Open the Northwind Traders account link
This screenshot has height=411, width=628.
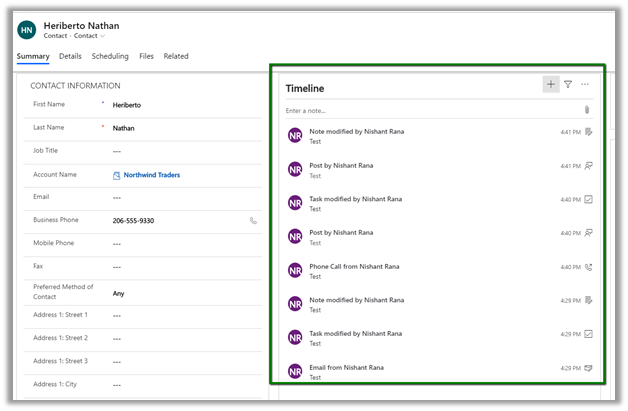[x=151, y=175]
